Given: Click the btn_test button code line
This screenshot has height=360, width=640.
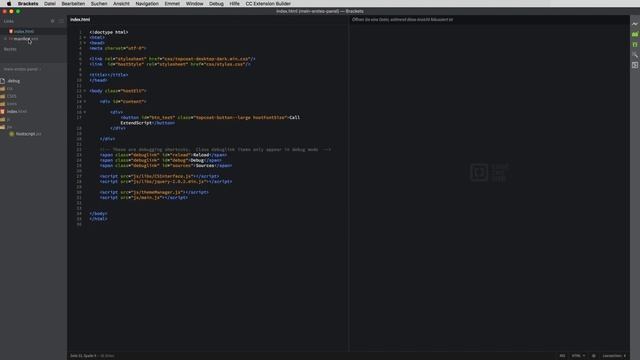Looking at the screenshot, I should (x=210, y=118).
